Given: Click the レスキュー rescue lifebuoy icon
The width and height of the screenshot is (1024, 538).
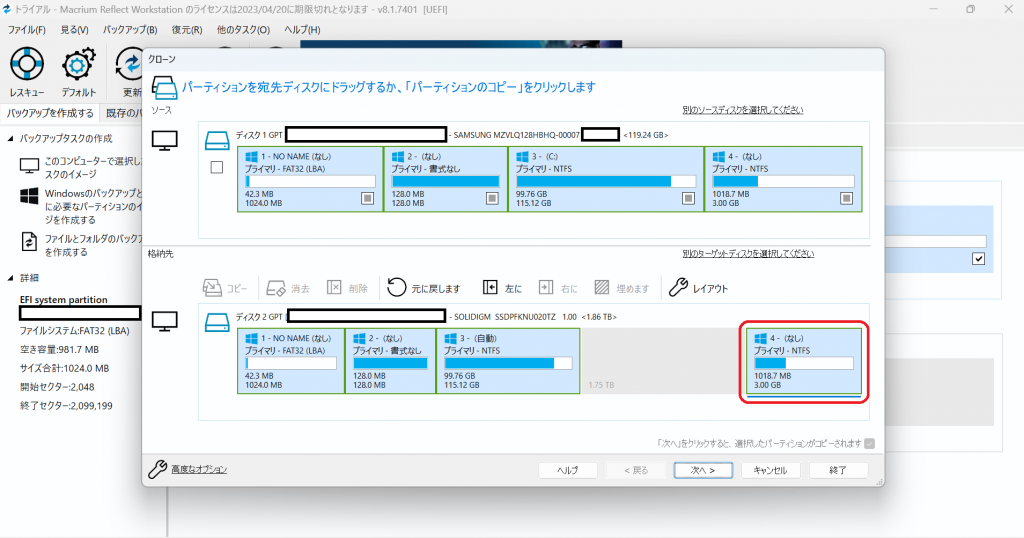Looking at the screenshot, I should pyautogui.click(x=27, y=64).
